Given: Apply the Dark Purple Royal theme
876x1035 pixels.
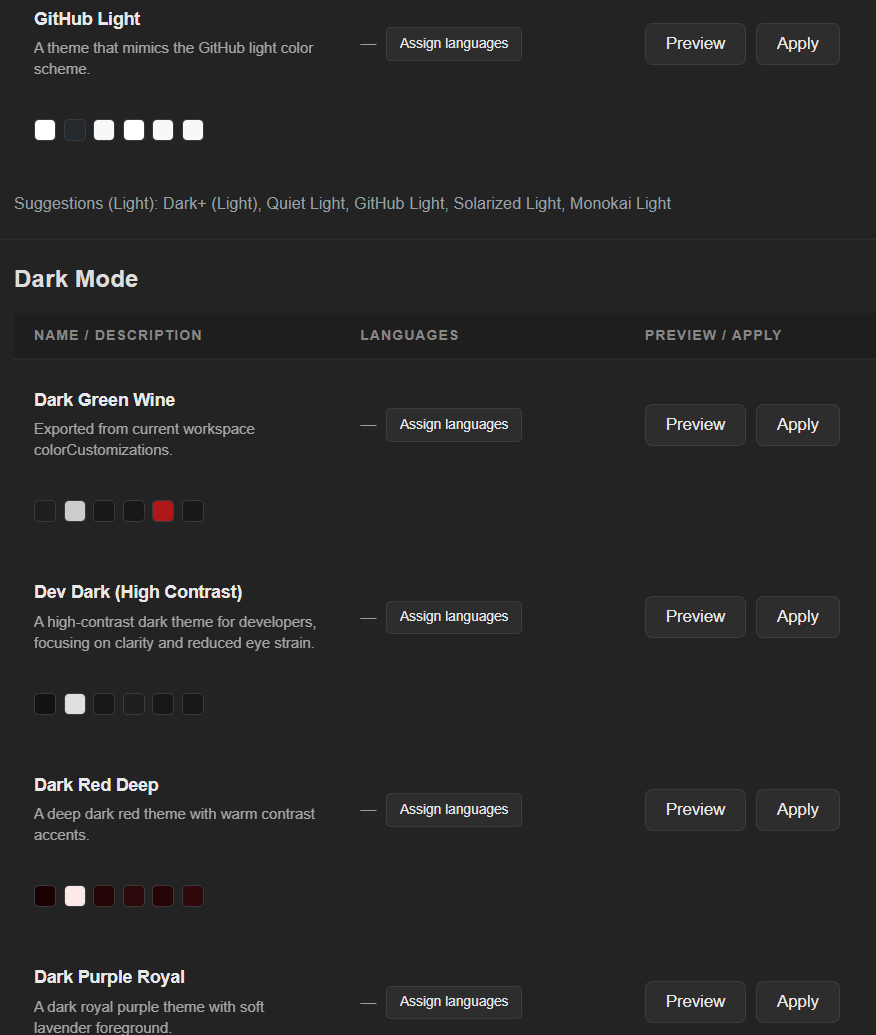Looking at the screenshot, I should point(797,1001).
